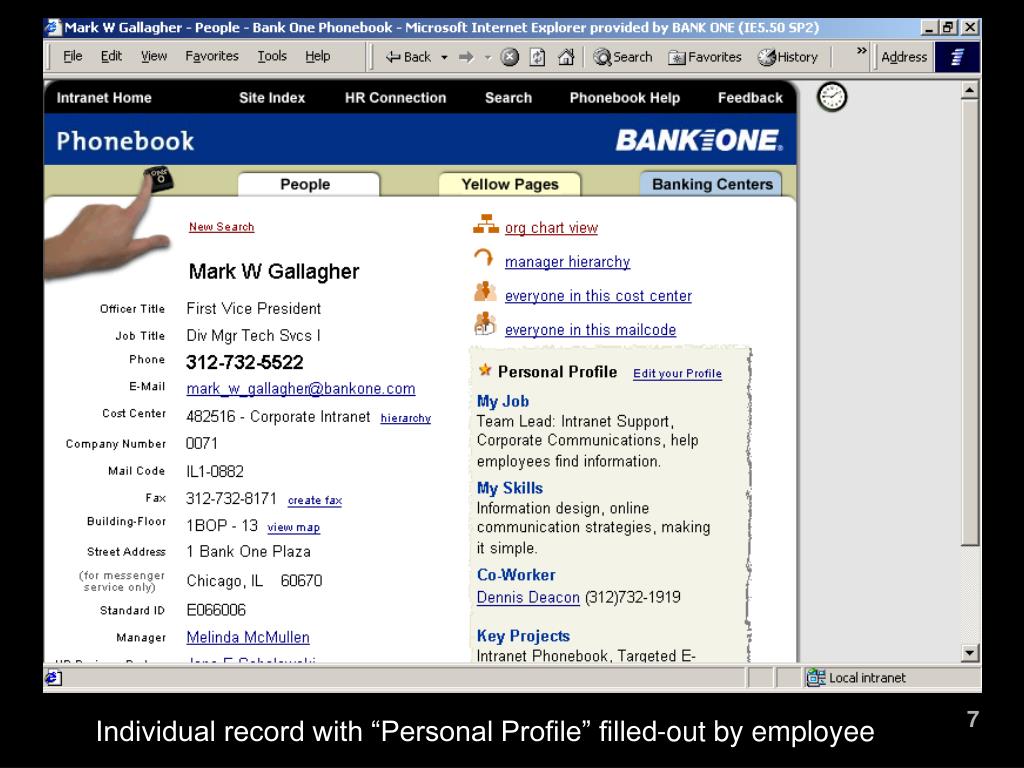Viewport: 1024px width, 768px height.
Task: Click the cost center people icon
Action: (485, 291)
